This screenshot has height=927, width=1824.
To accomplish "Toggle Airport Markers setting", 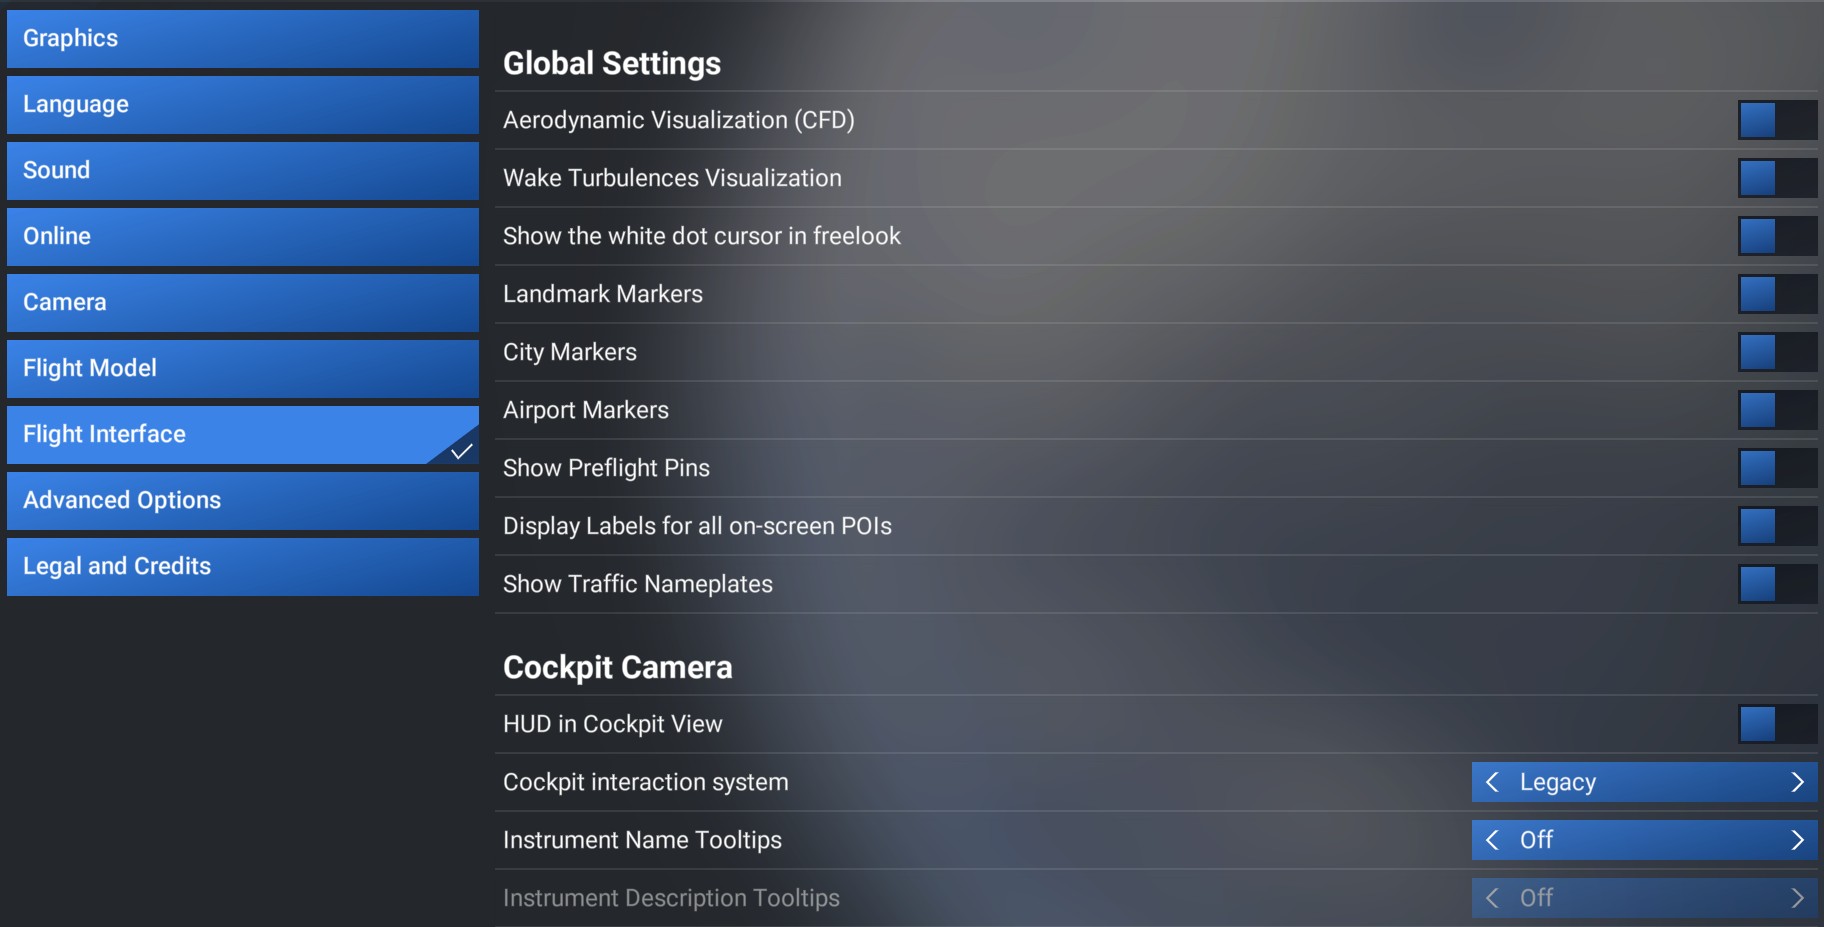I will pyautogui.click(x=1776, y=410).
